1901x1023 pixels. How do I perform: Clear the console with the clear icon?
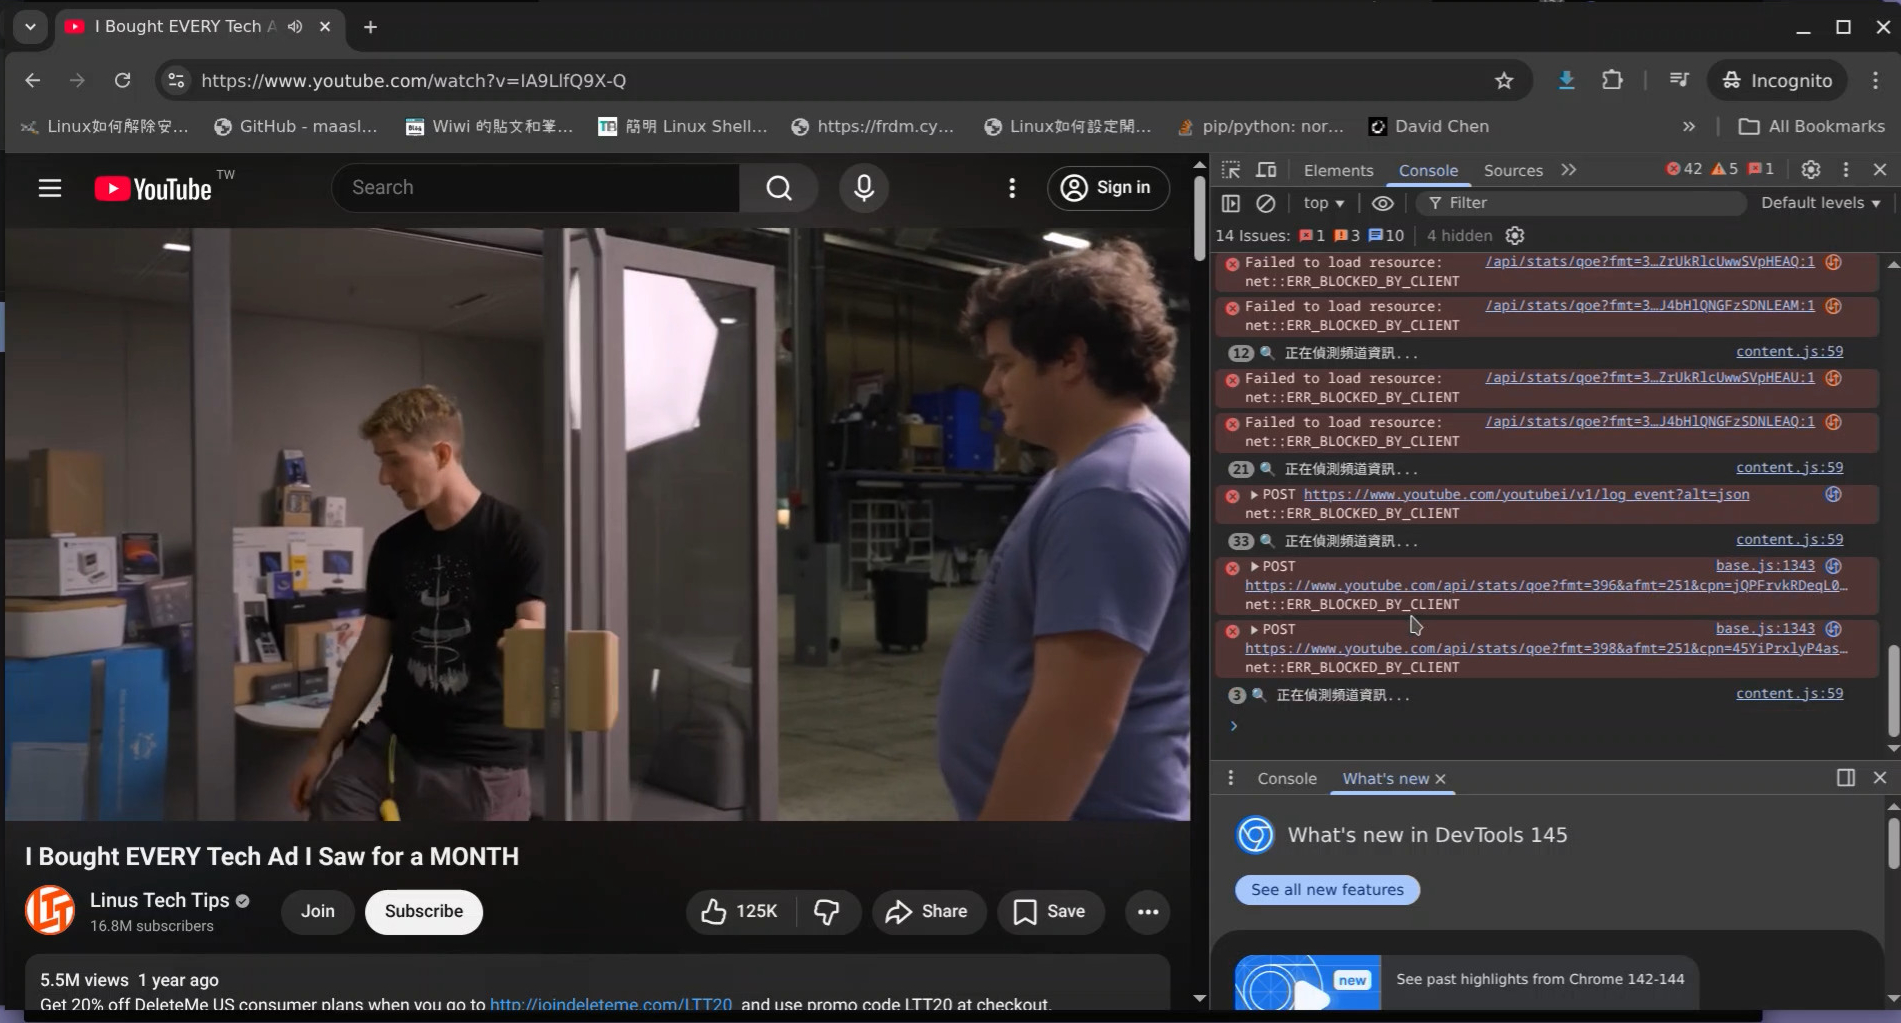coord(1266,203)
